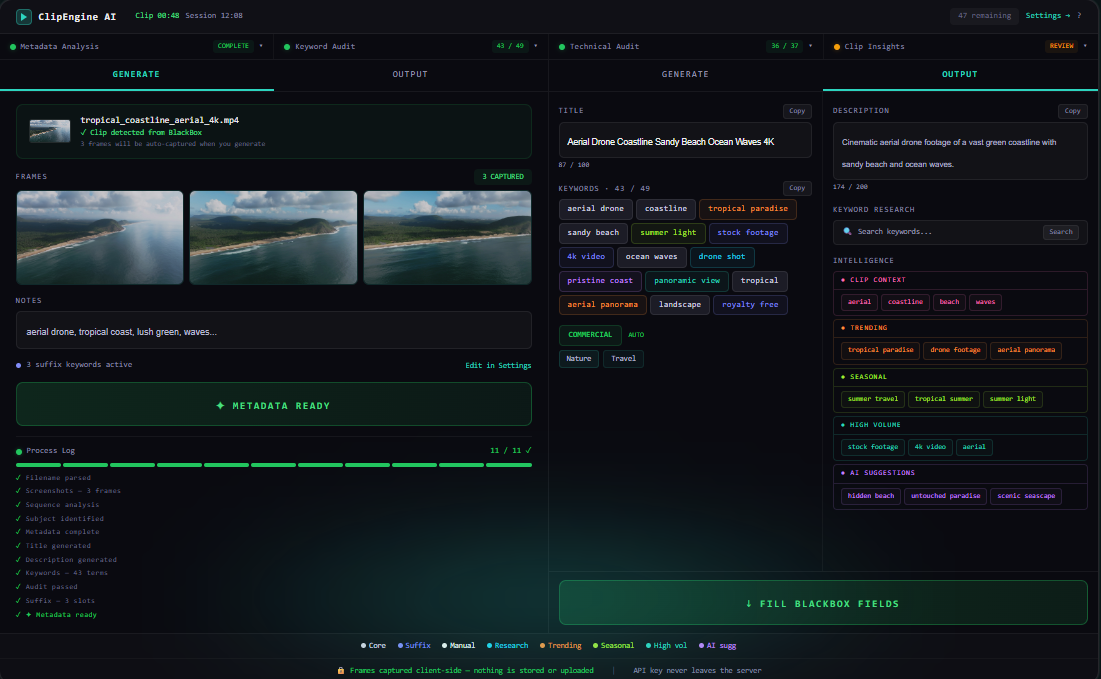1101x679 pixels.
Task: Expand the Keyword Audit dropdown arrow
Action: [x=536, y=46]
